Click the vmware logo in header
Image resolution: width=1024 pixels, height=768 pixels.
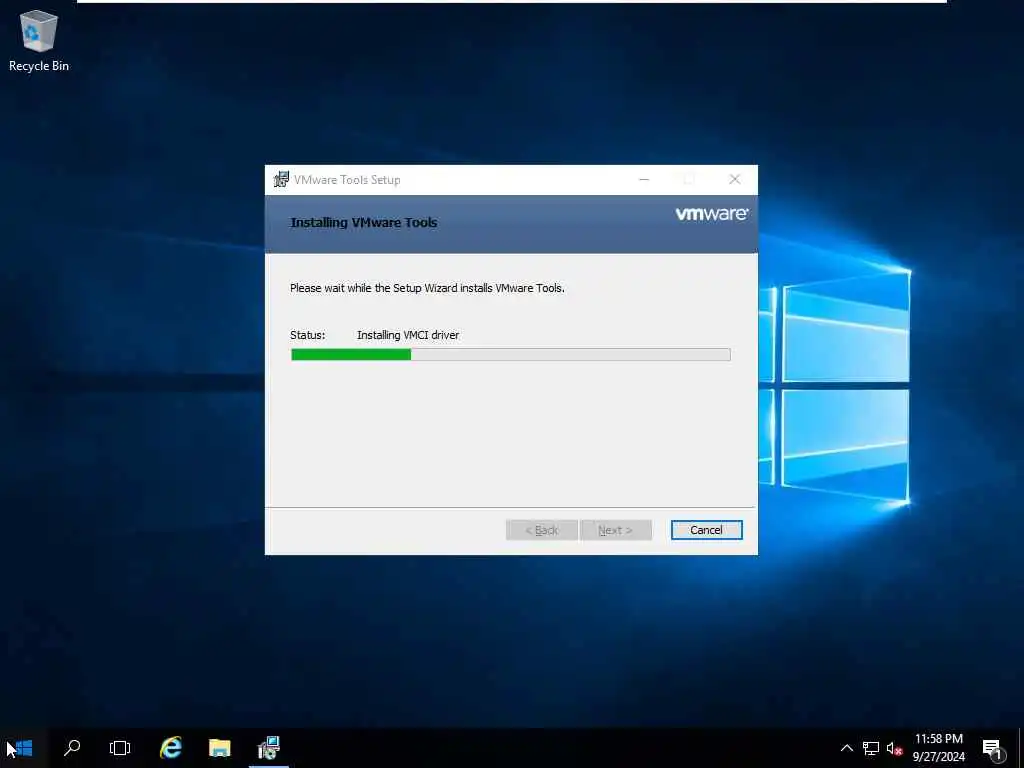click(x=712, y=214)
